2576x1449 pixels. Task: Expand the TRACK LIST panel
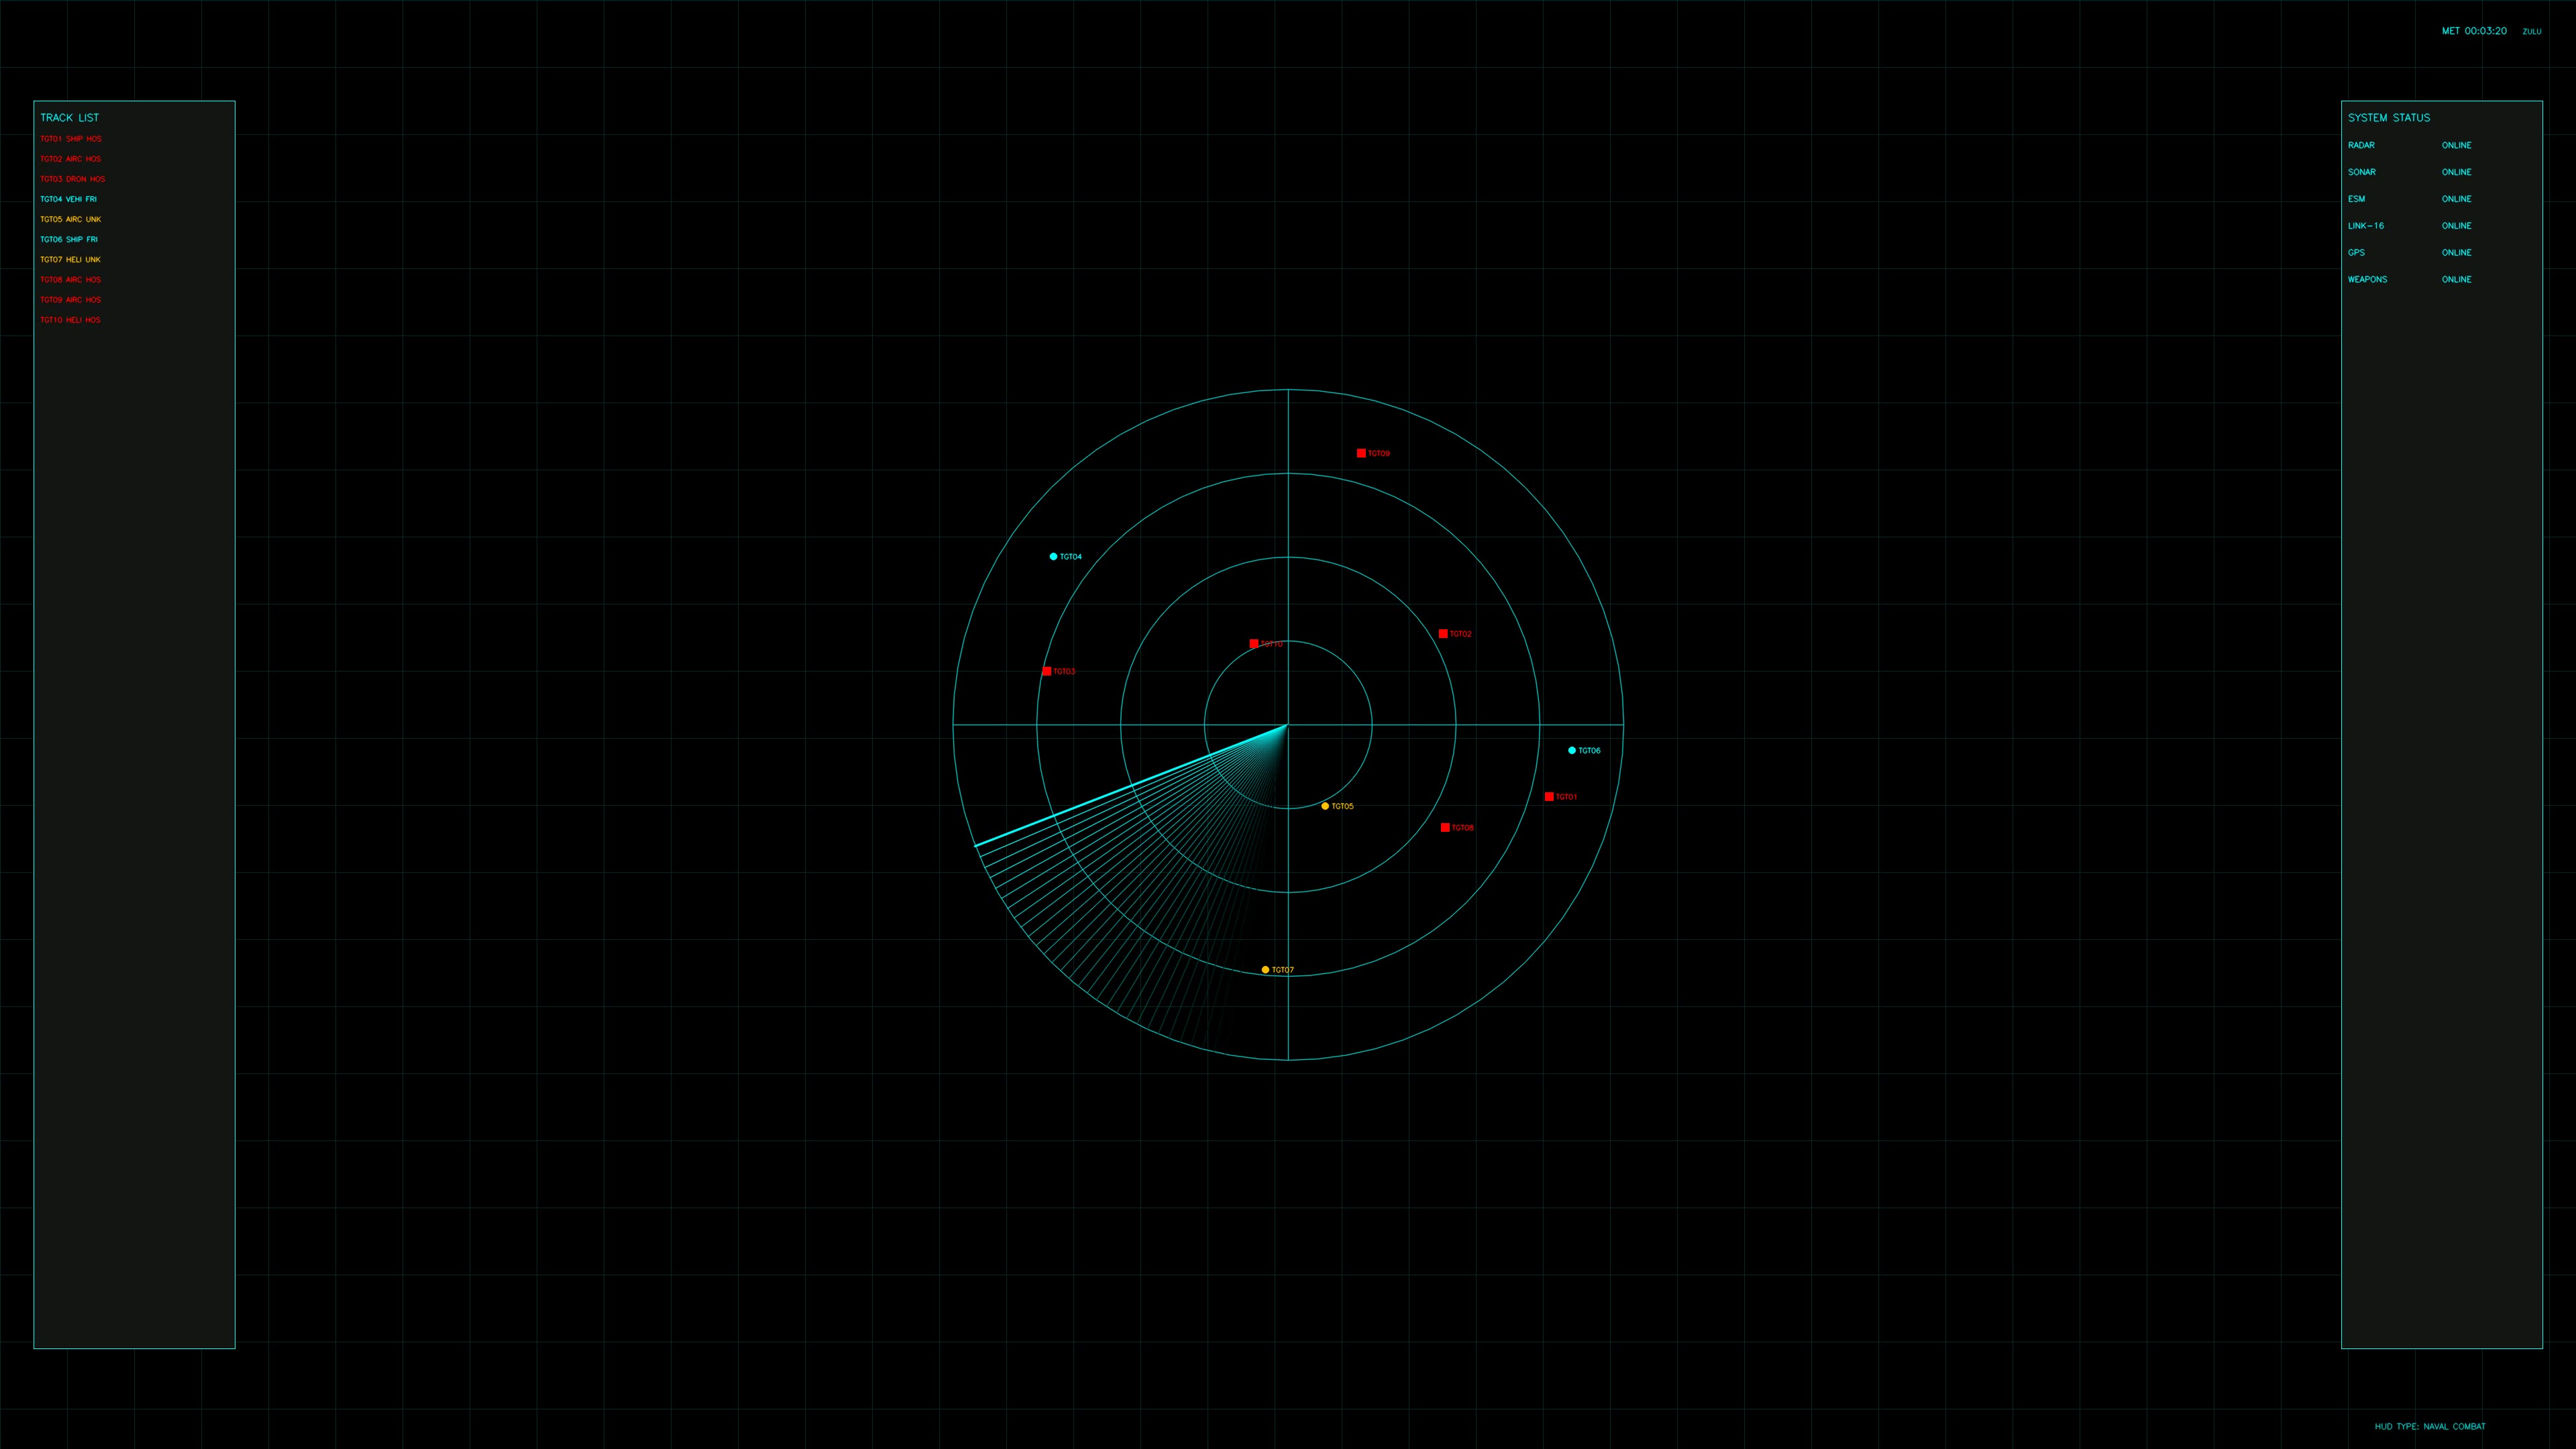coord(69,117)
